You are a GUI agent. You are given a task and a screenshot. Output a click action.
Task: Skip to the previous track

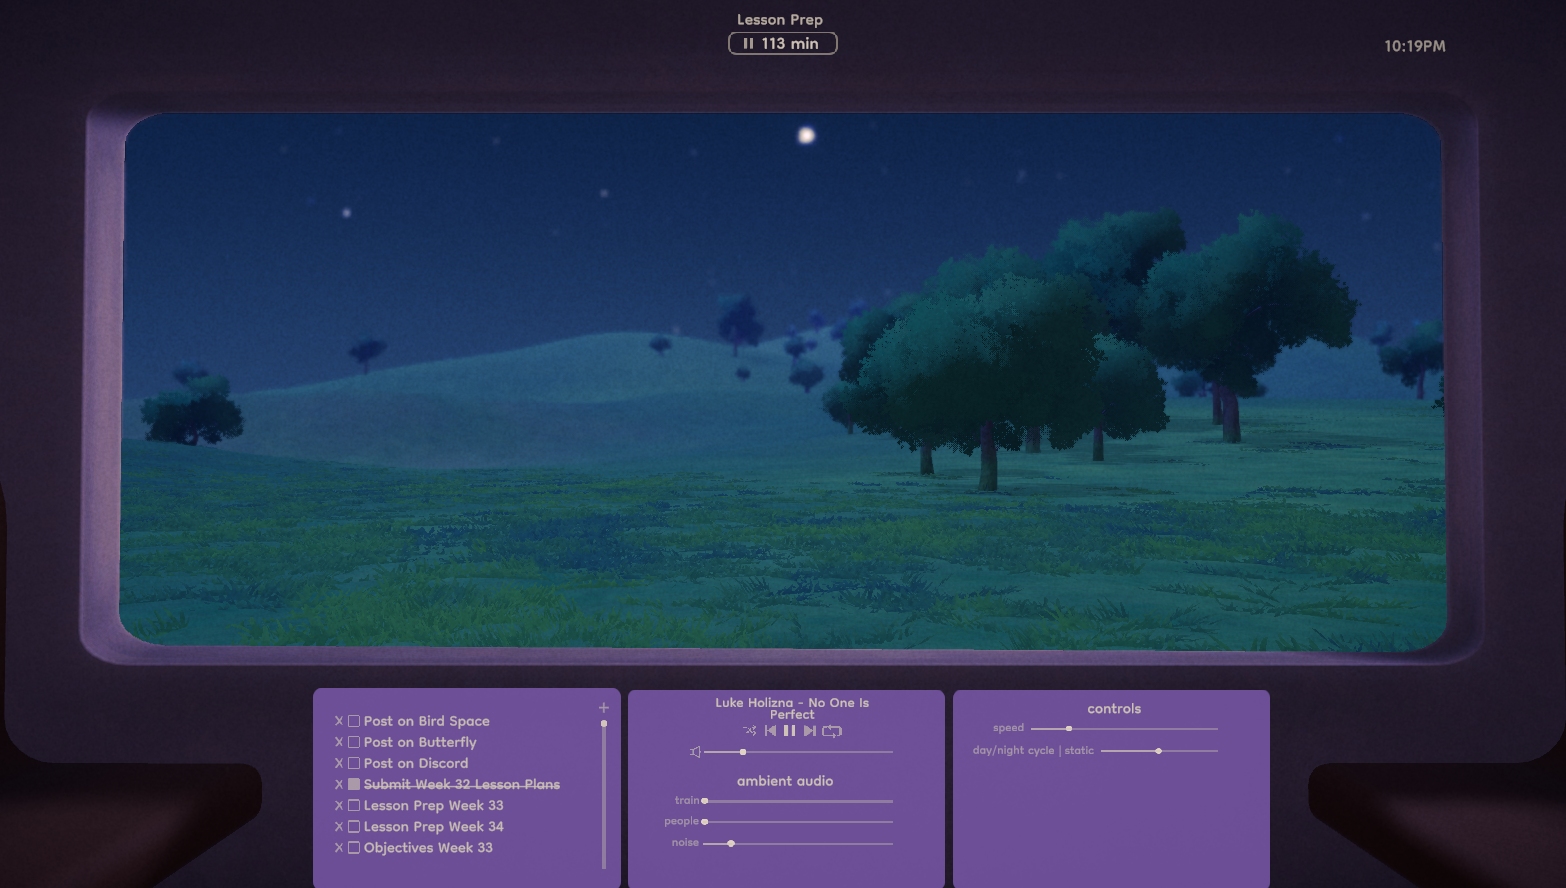click(770, 731)
